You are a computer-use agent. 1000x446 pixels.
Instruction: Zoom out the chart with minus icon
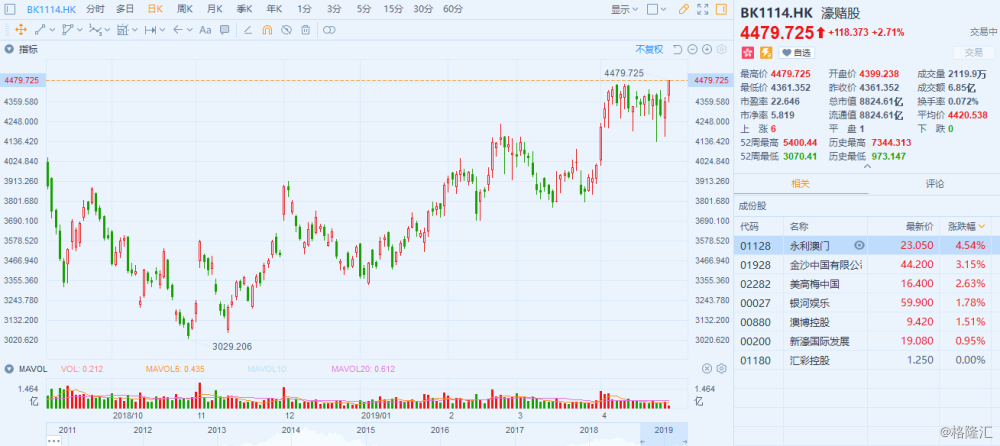pos(692,49)
